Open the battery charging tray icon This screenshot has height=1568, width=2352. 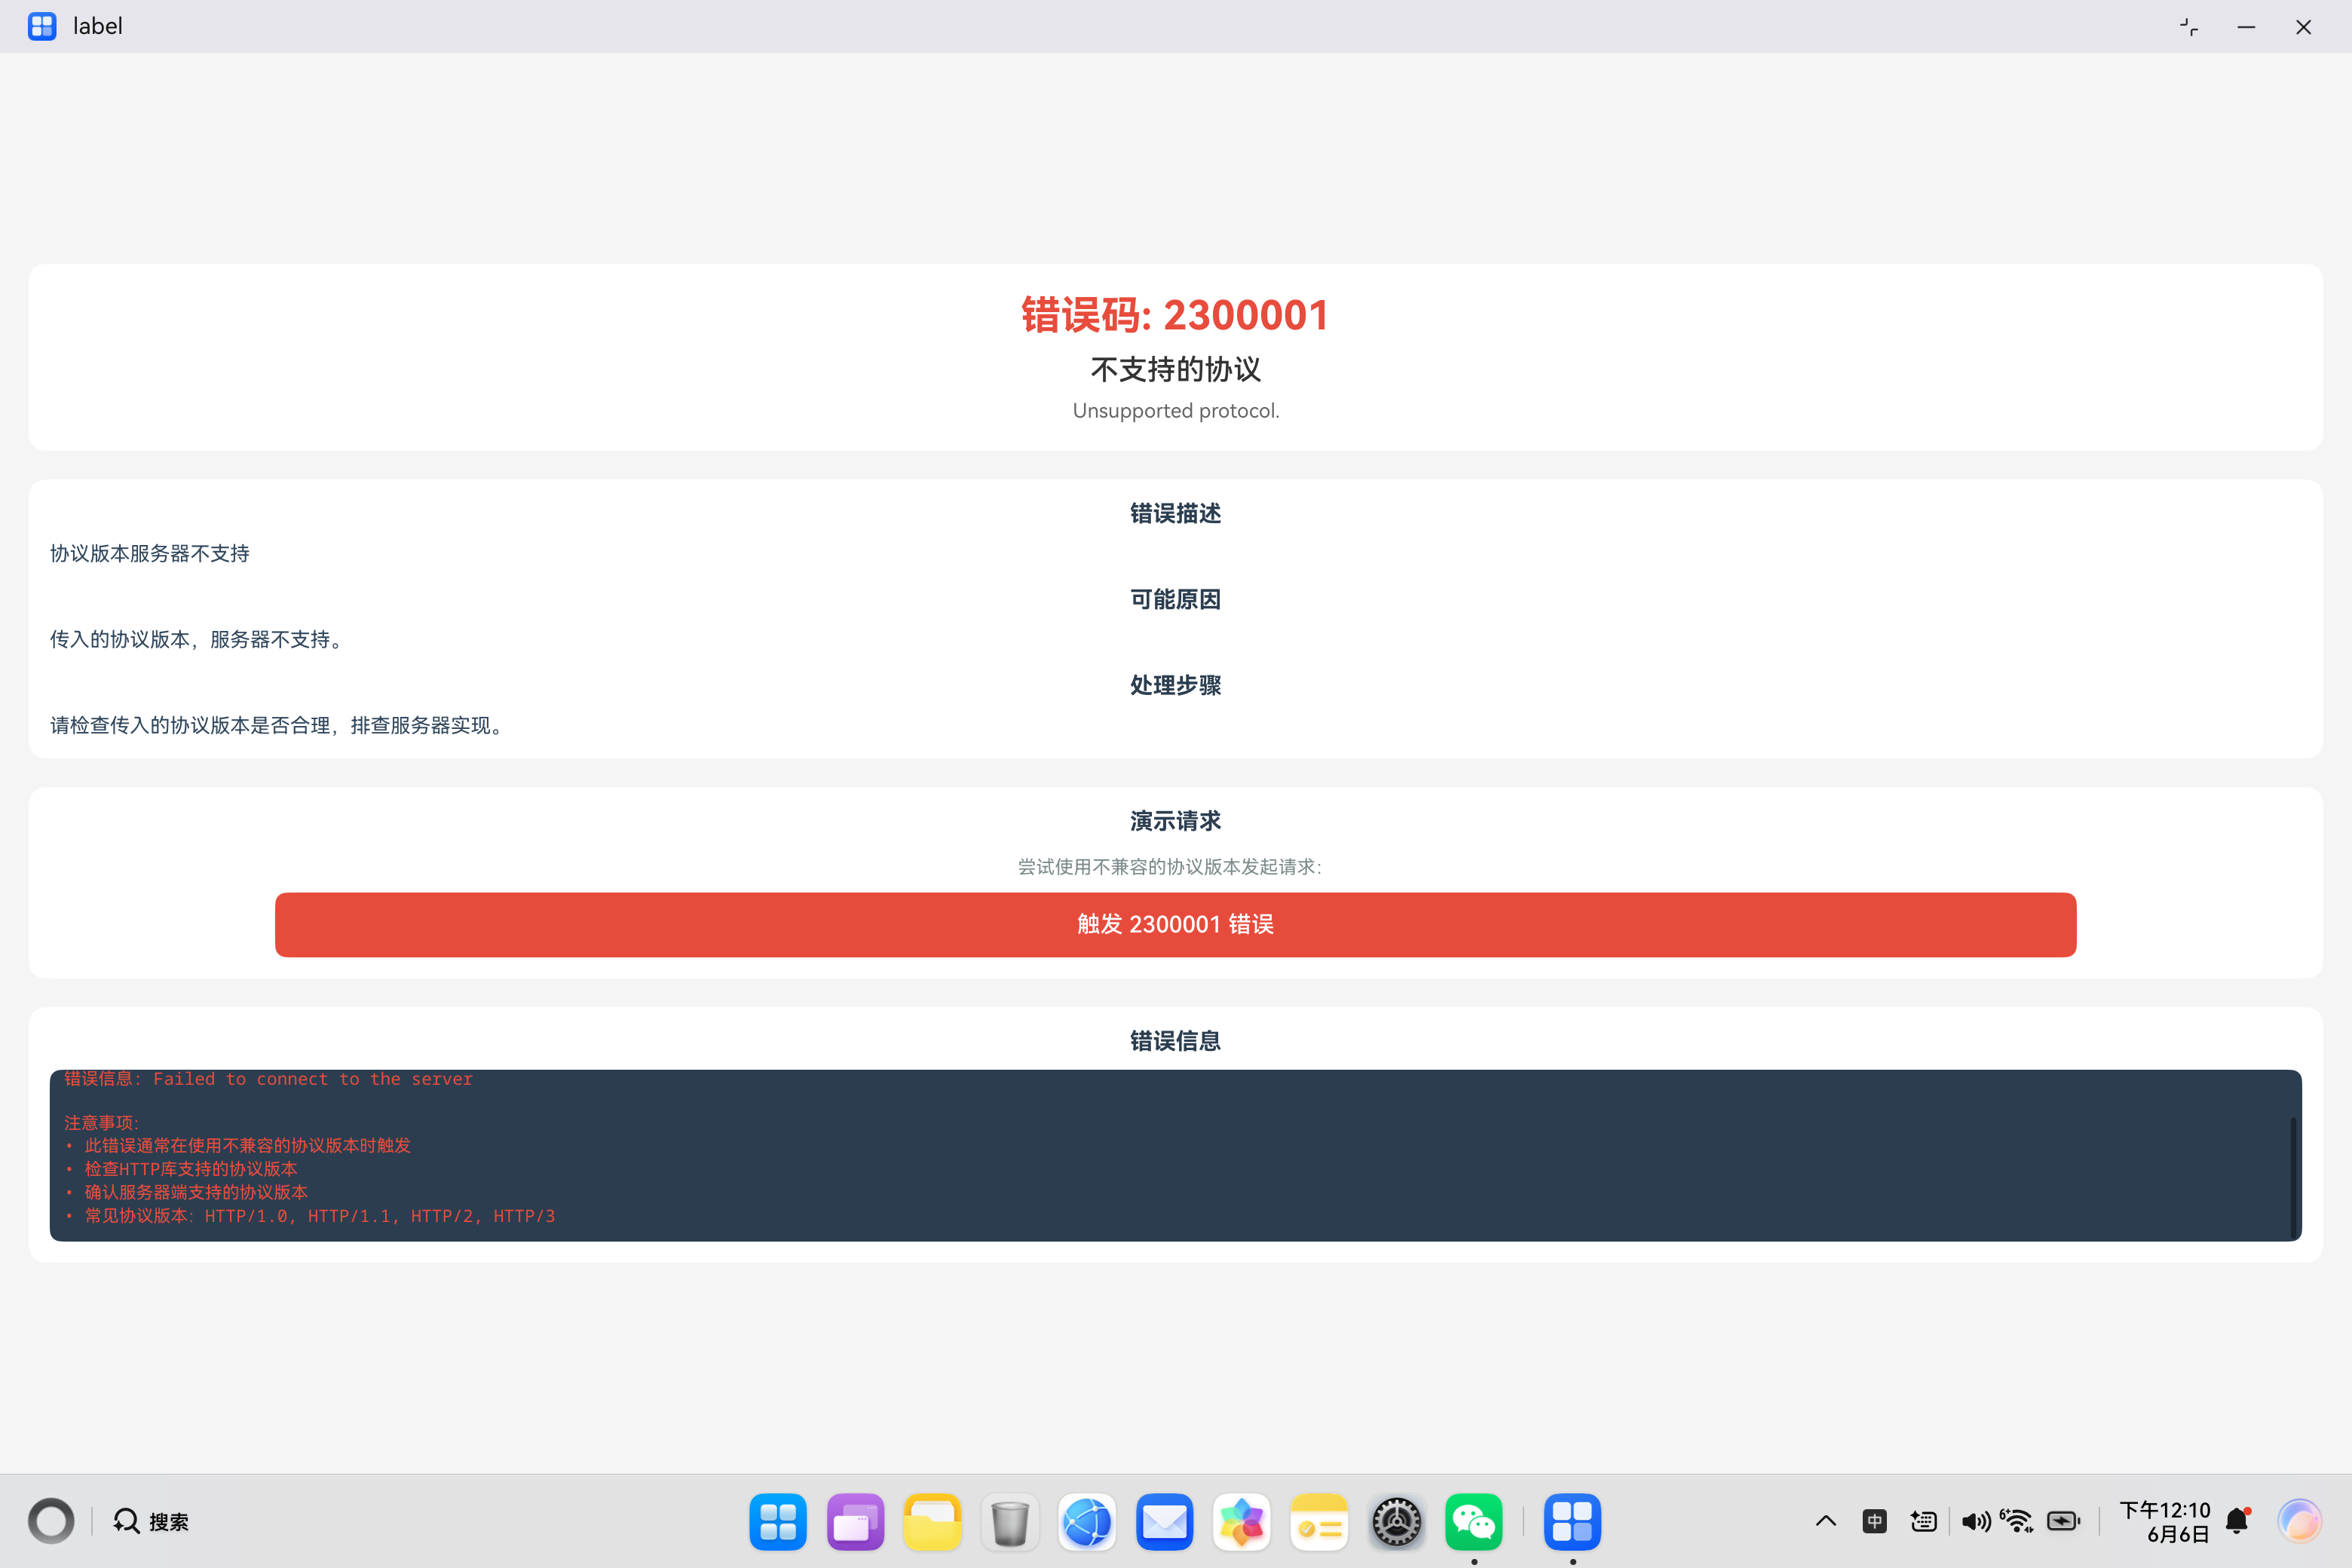click(x=2063, y=1521)
